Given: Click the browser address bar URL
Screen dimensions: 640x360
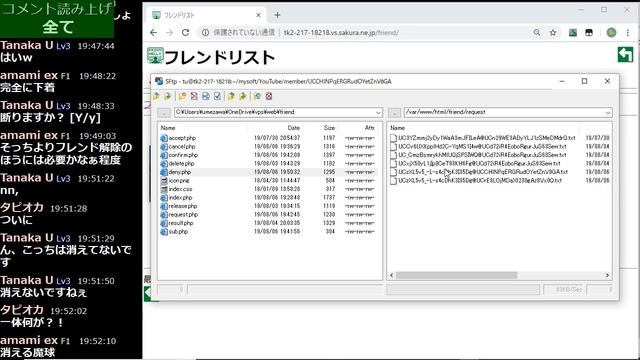Looking at the screenshot, I should (341, 33).
